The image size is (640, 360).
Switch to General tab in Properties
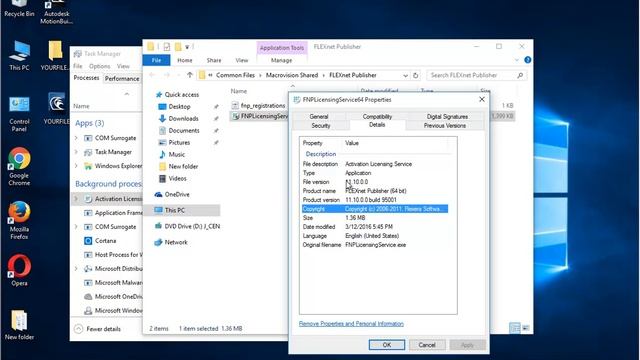319,116
